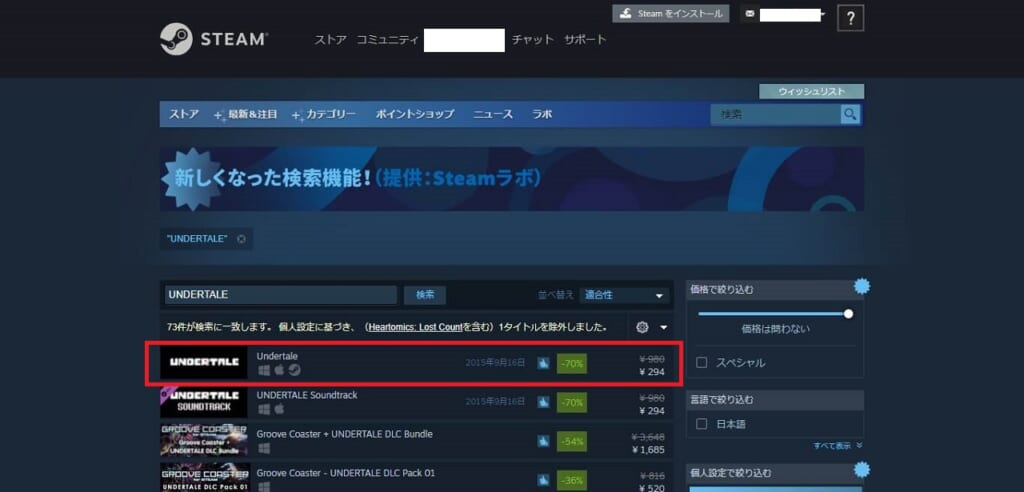Click Windows icon under UNDERTALE Soundtrack

tap(264, 409)
